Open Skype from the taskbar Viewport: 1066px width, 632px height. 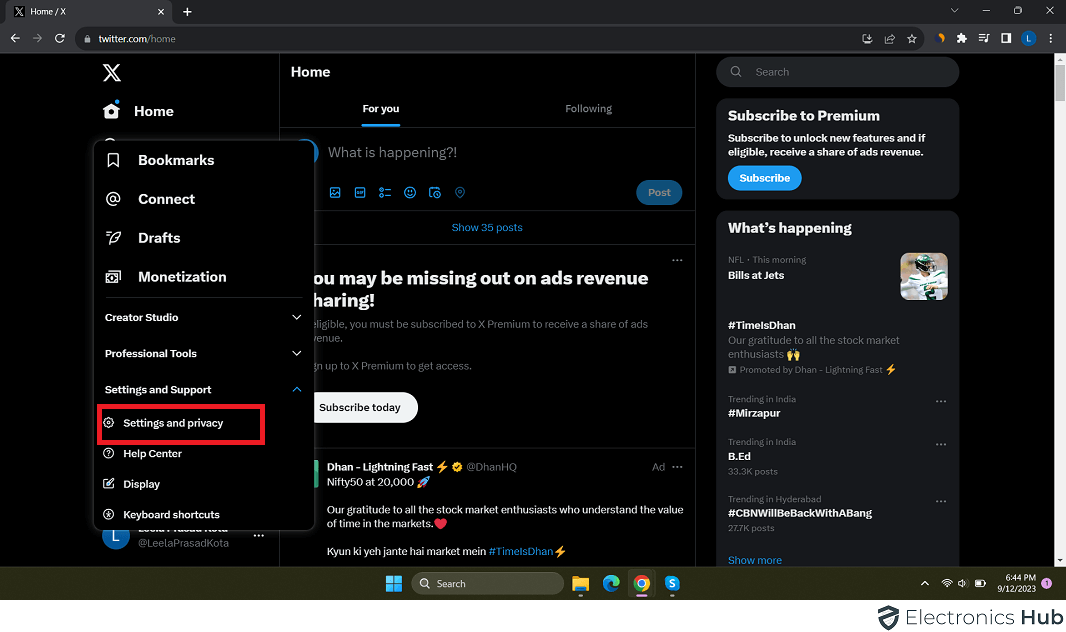672,583
